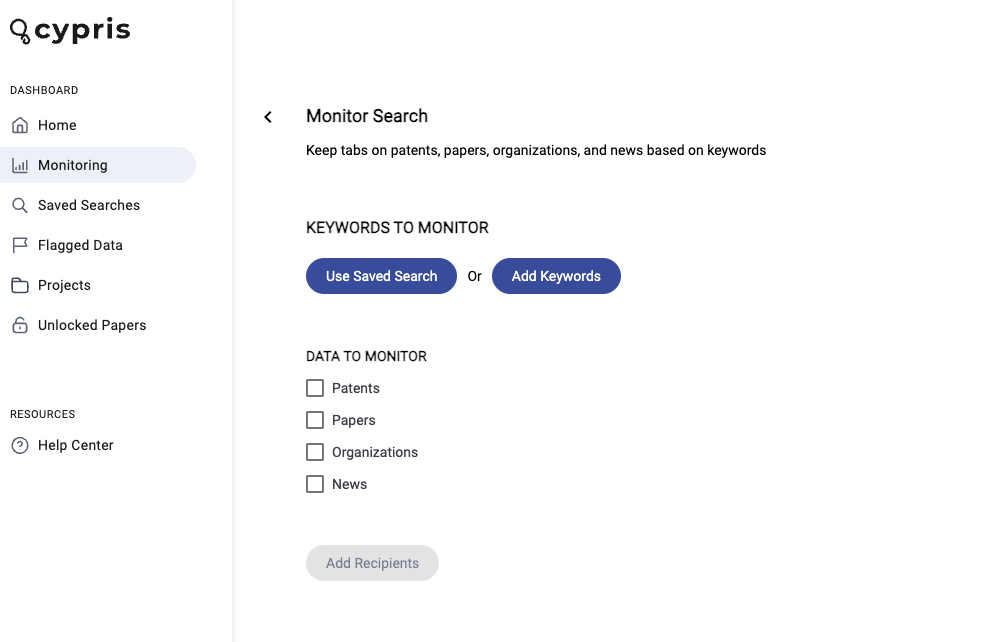
Task: Enable the Patents checkbox
Action: [315, 388]
